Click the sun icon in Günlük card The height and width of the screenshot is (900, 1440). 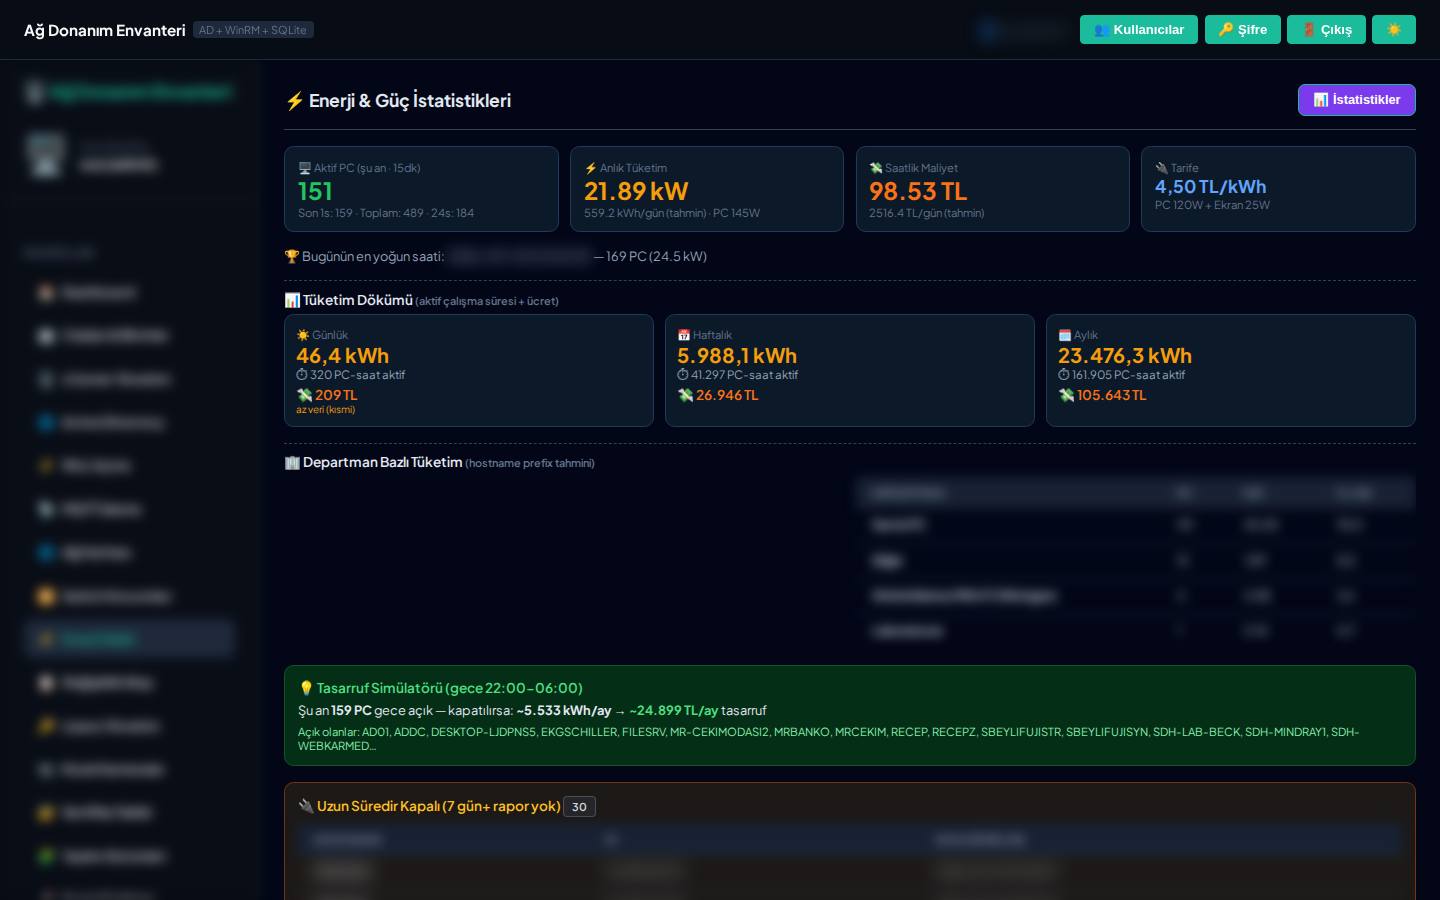pyautogui.click(x=303, y=335)
